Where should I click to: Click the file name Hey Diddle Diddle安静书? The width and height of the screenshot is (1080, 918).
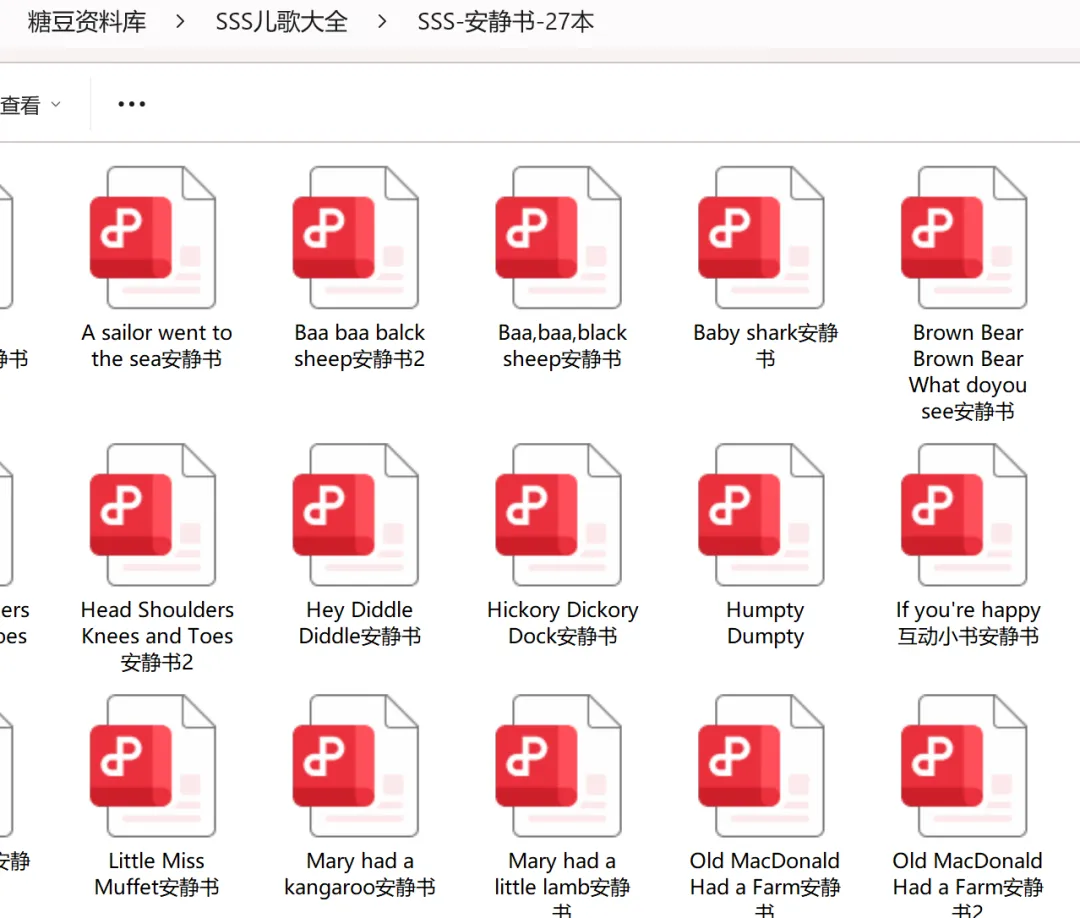click(360, 623)
